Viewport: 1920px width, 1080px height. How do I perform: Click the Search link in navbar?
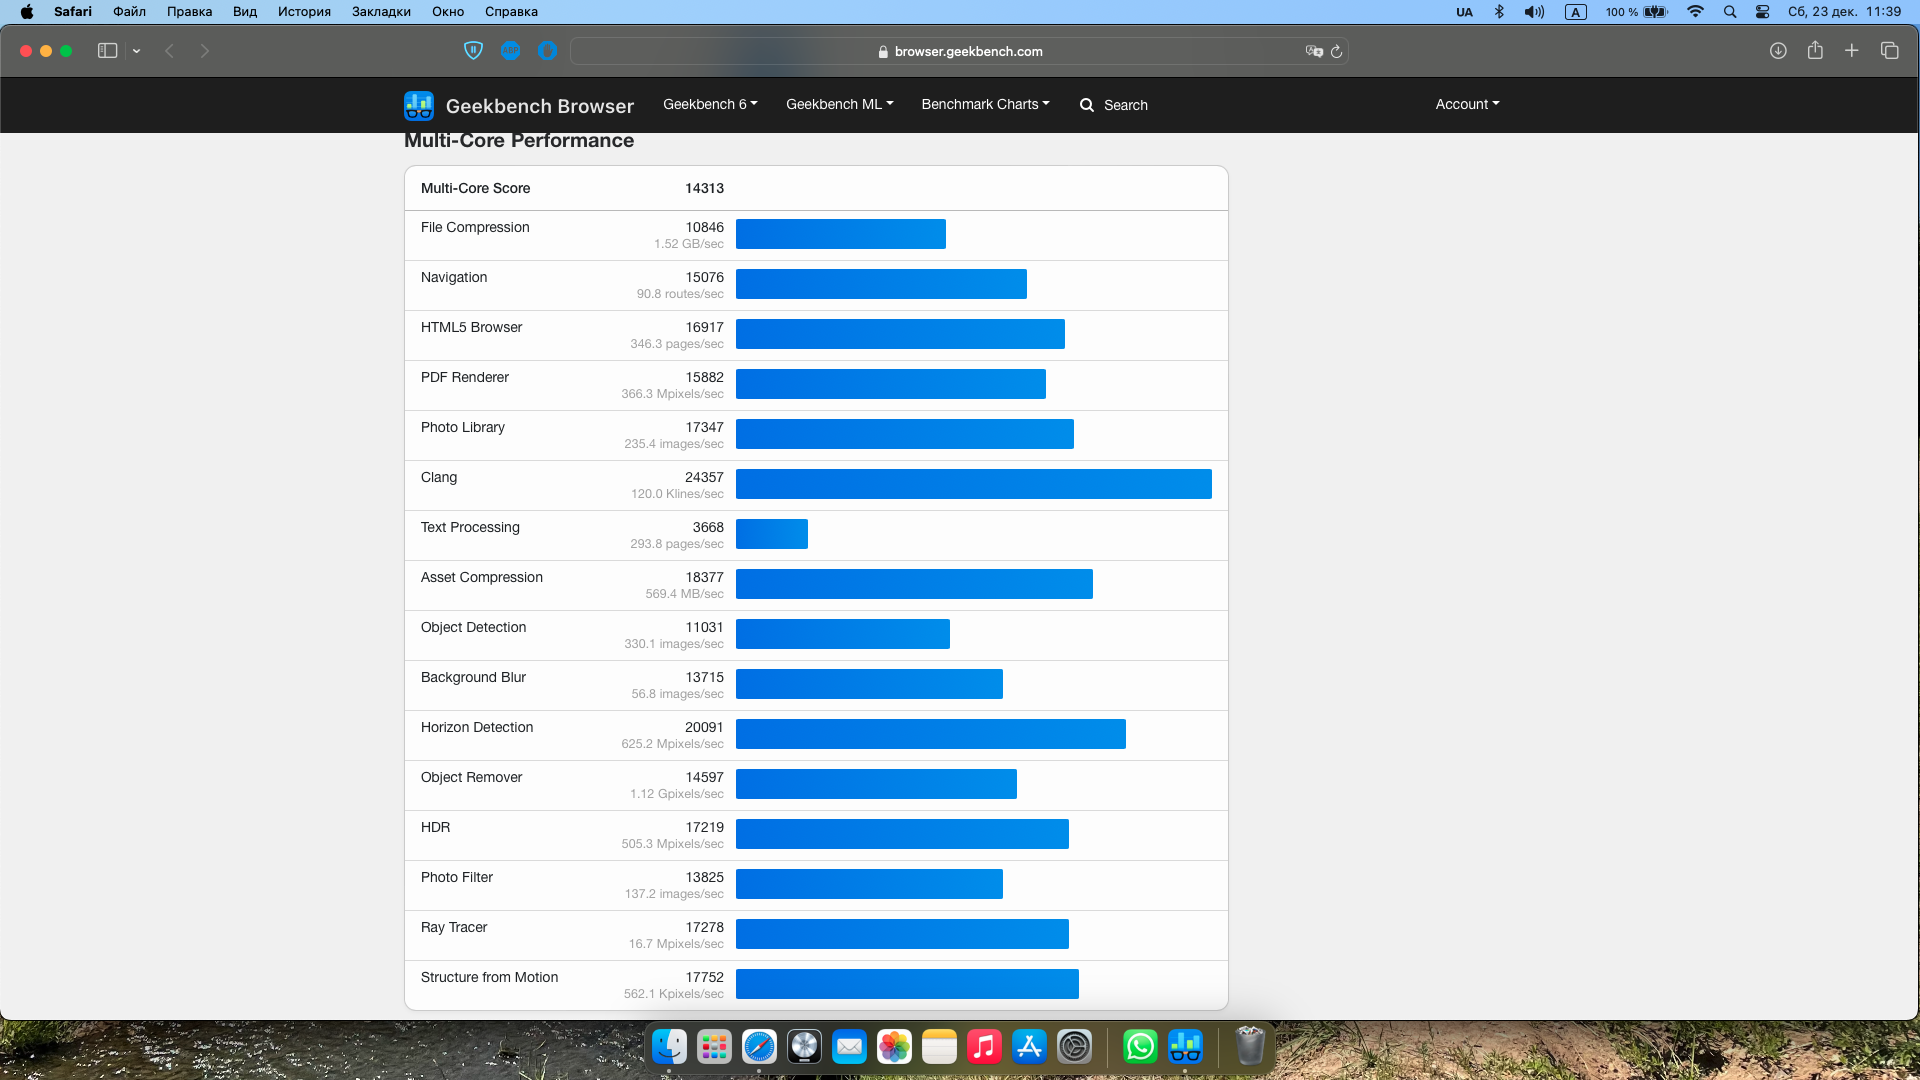click(1114, 105)
